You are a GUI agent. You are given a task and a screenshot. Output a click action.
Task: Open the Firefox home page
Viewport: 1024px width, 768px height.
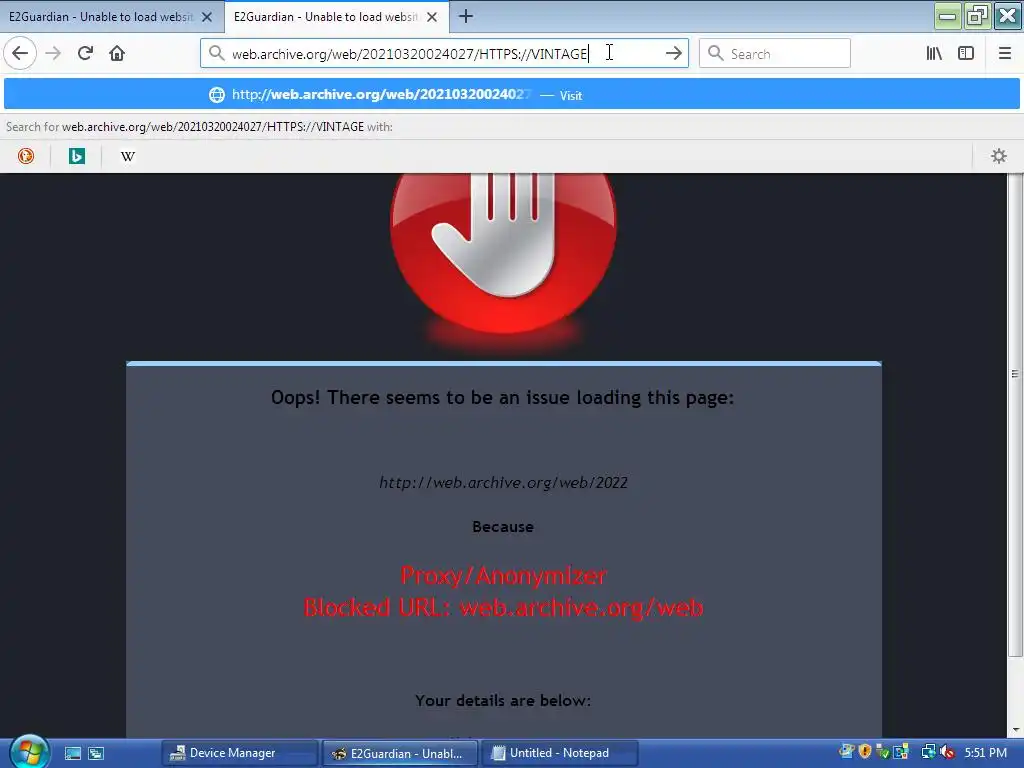[117, 53]
